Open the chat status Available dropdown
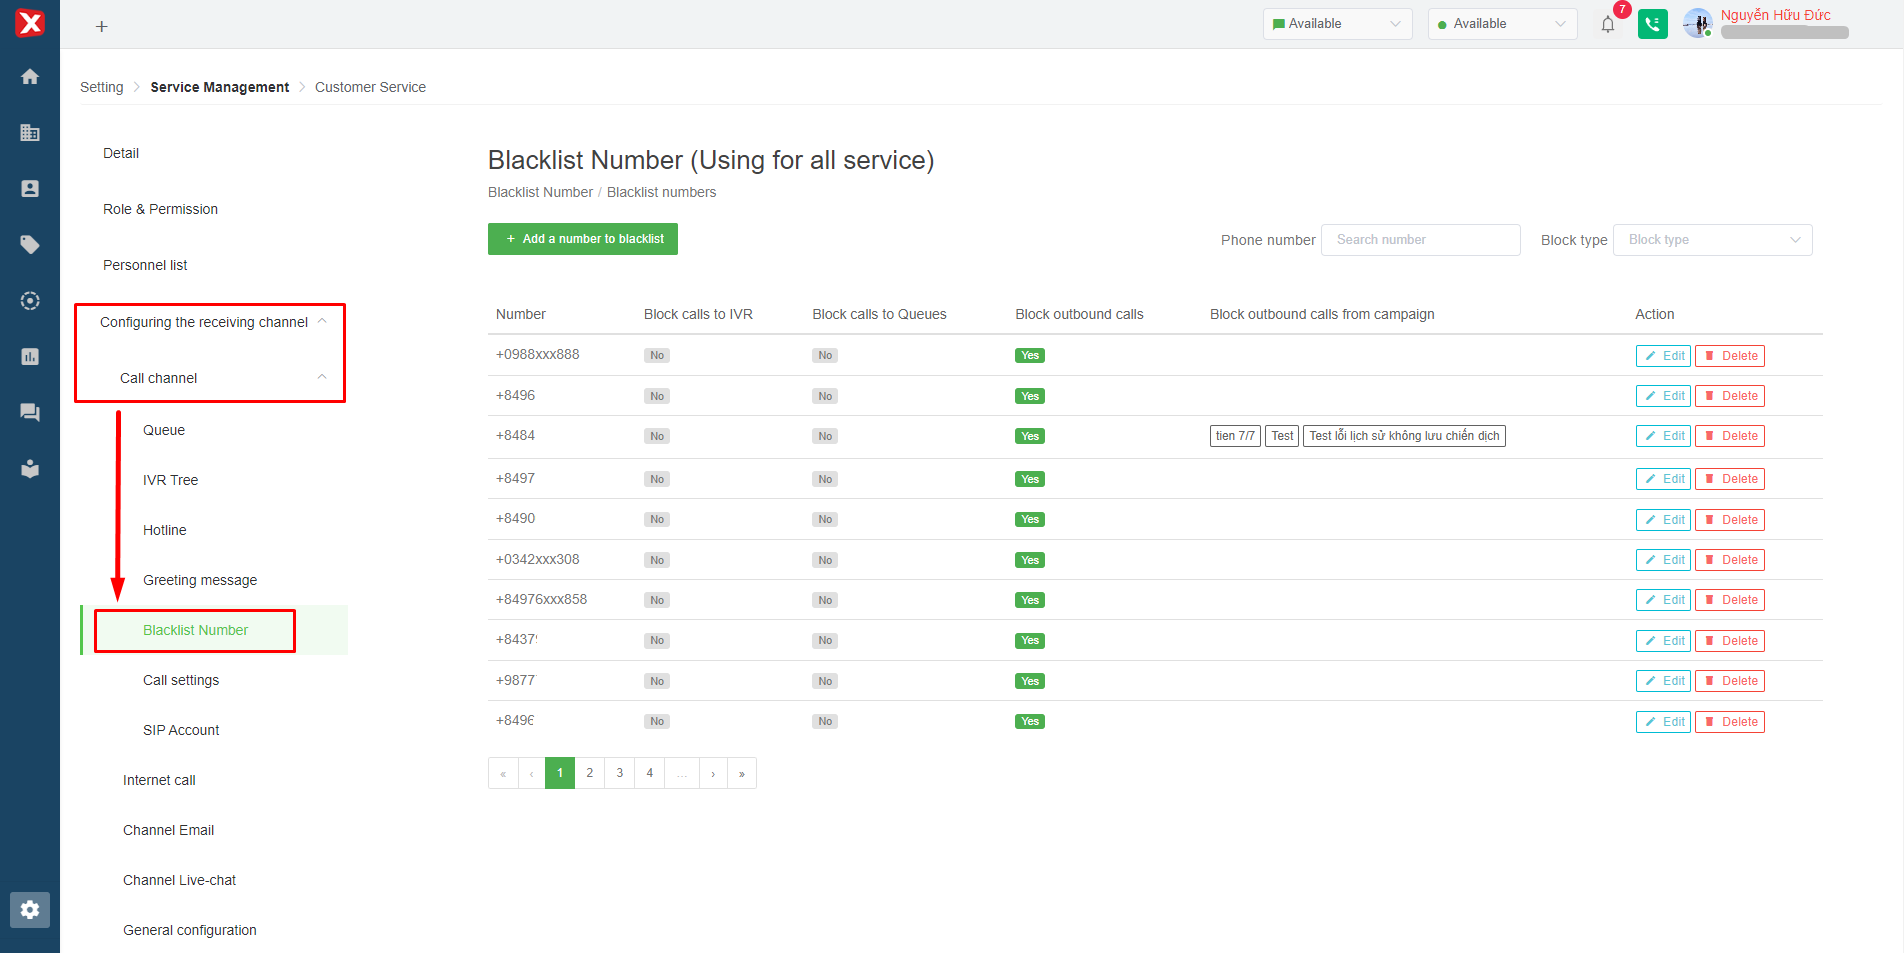 click(x=1337, y=24)
